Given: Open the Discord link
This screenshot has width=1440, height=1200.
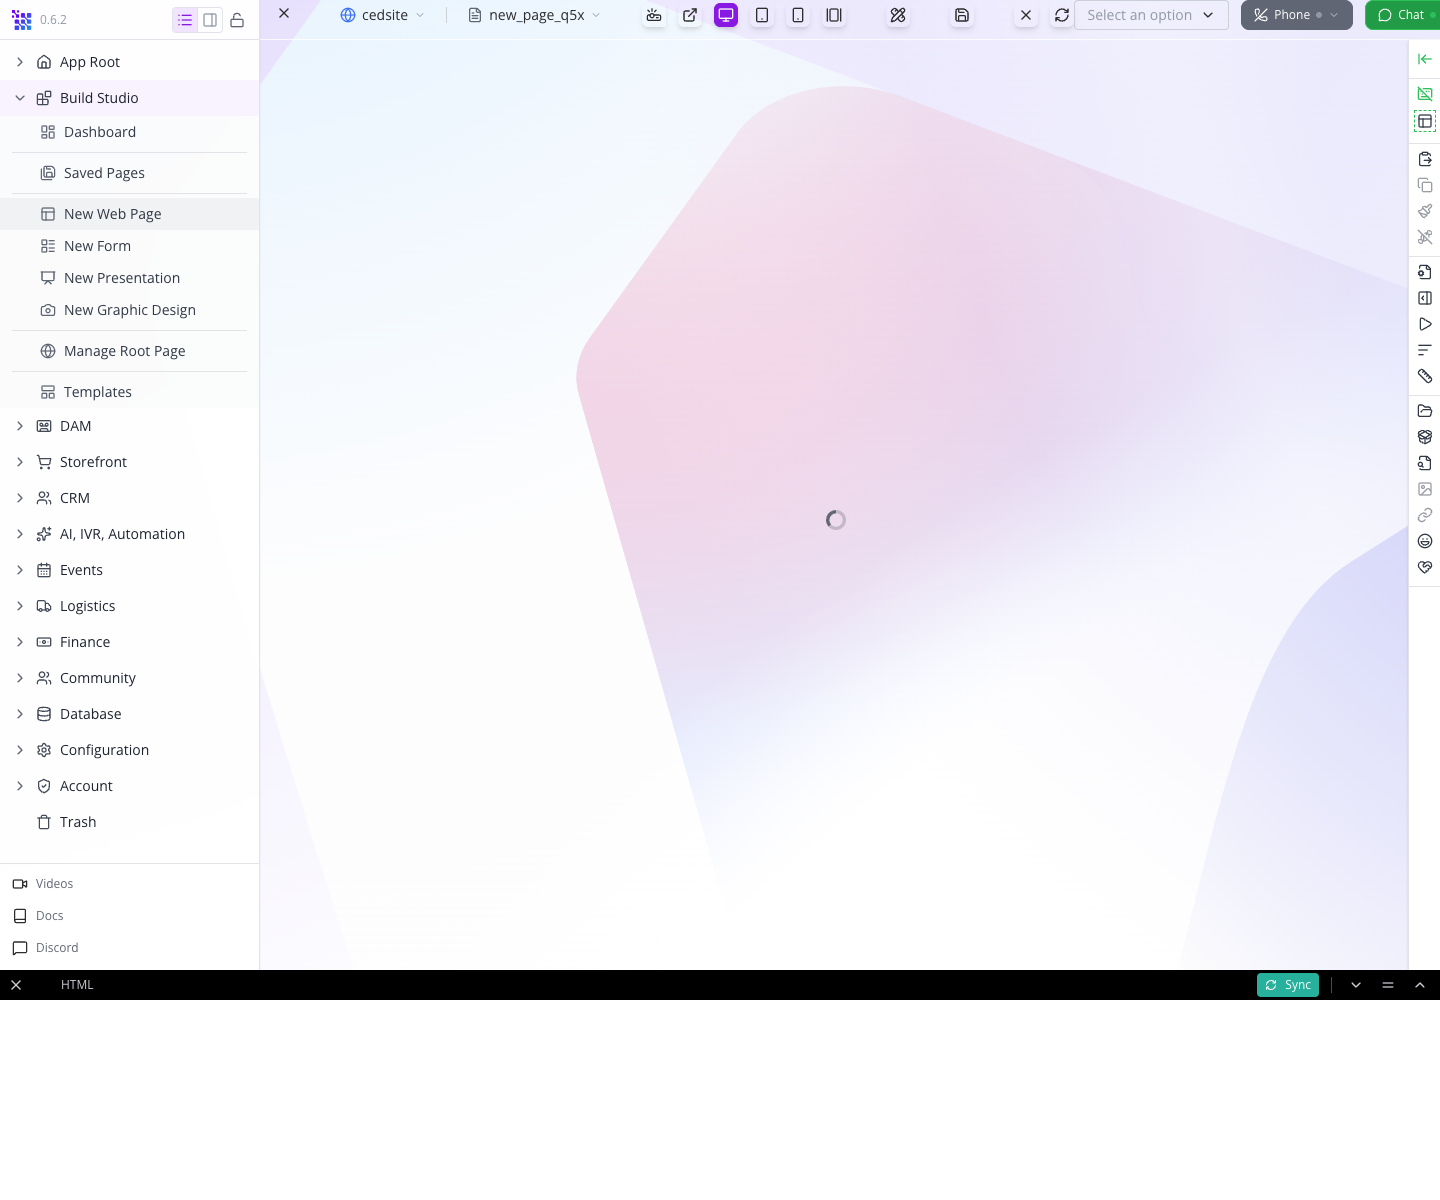Looking at the screenshot, I should click(x=45, y=948).
